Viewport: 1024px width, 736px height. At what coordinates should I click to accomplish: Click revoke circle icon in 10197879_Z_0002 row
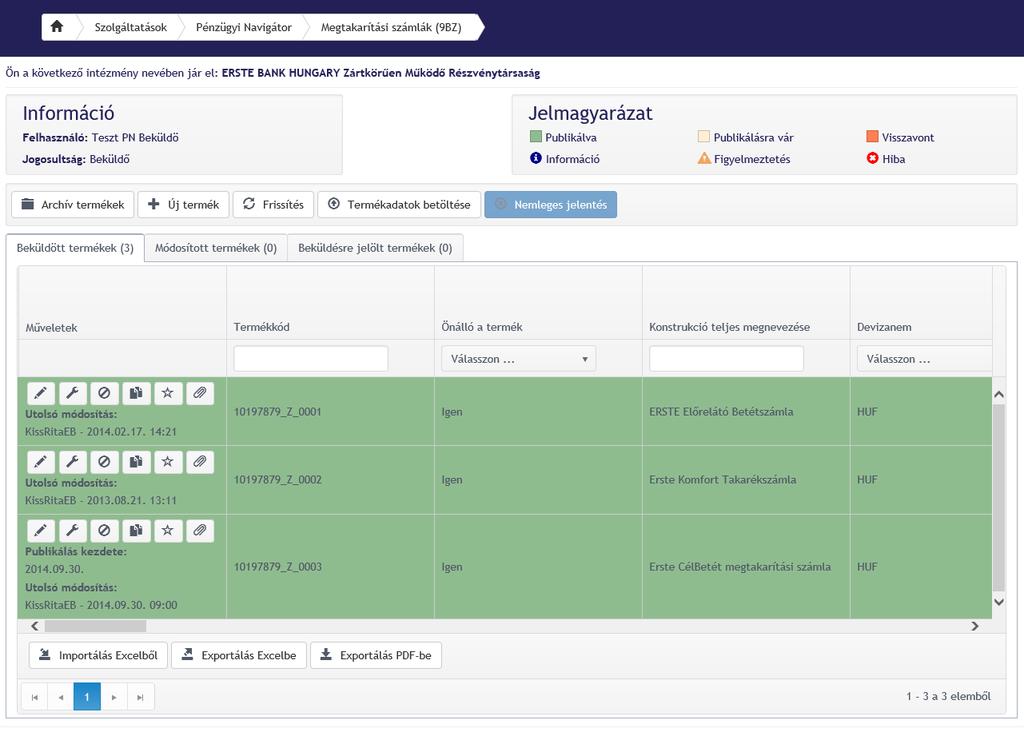104,462
